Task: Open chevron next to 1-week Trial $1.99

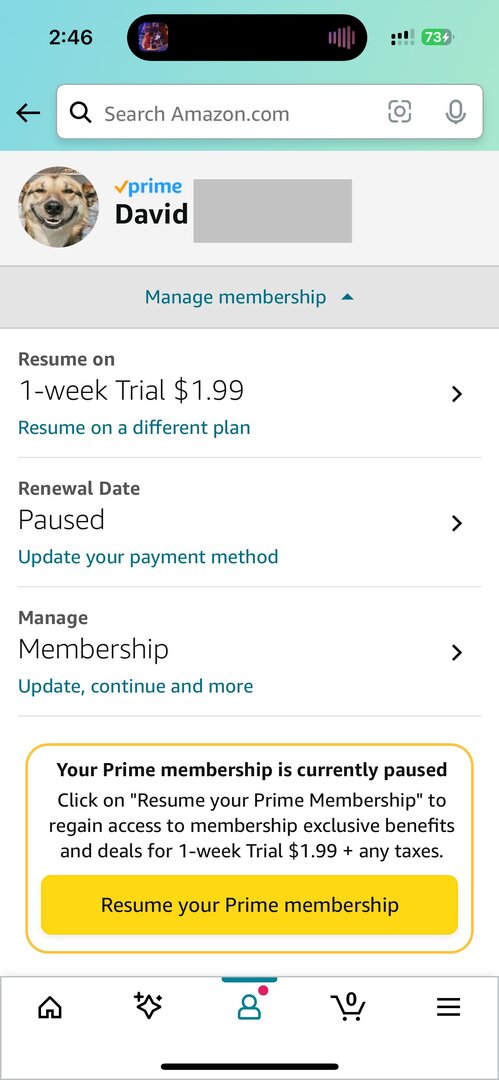Action: (456, 394)
